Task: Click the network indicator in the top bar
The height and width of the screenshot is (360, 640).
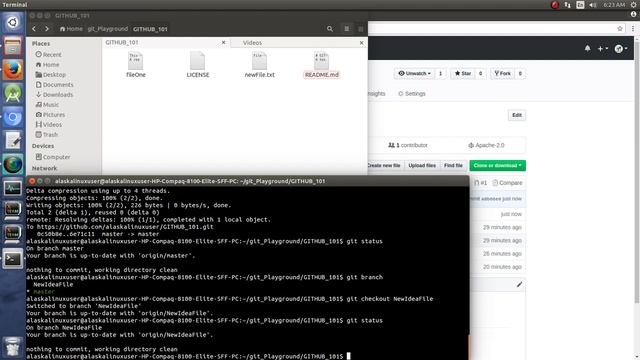Action: (567, 5)
